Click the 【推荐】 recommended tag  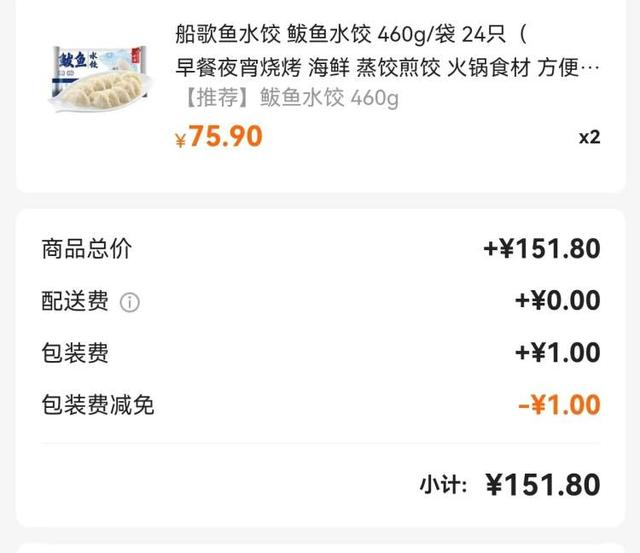point(216,98)
